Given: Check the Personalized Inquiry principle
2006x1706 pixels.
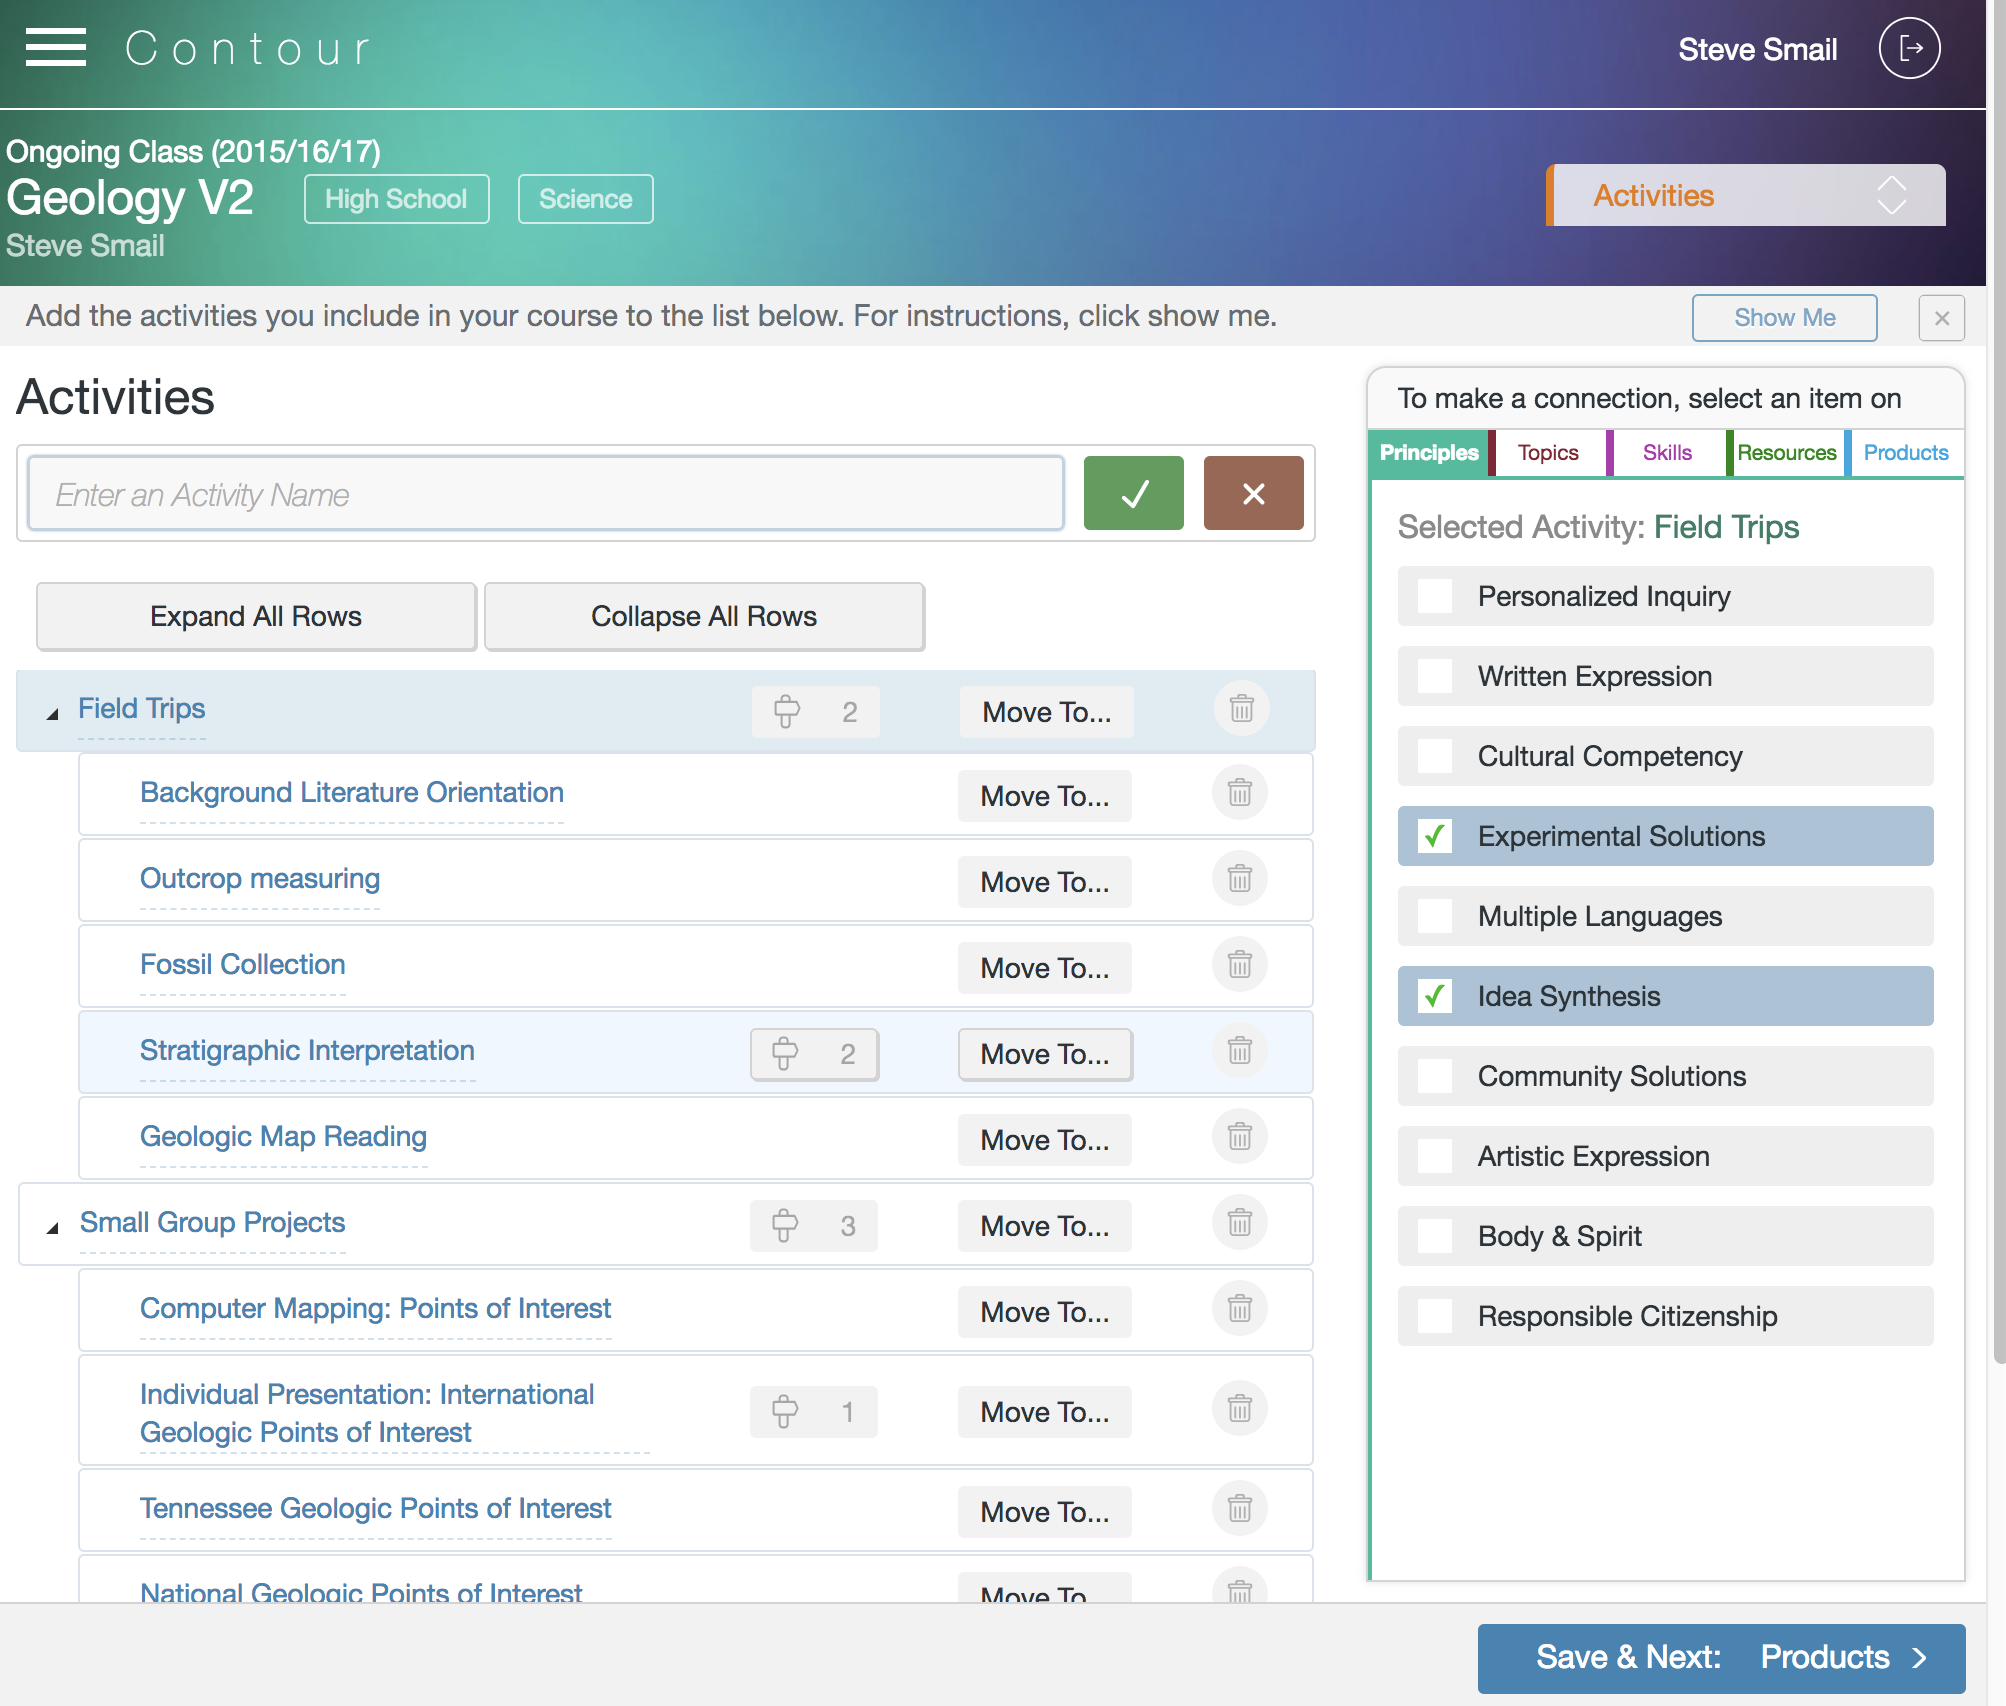Looking at the screenshot, I should click(x=1436, y=596).
